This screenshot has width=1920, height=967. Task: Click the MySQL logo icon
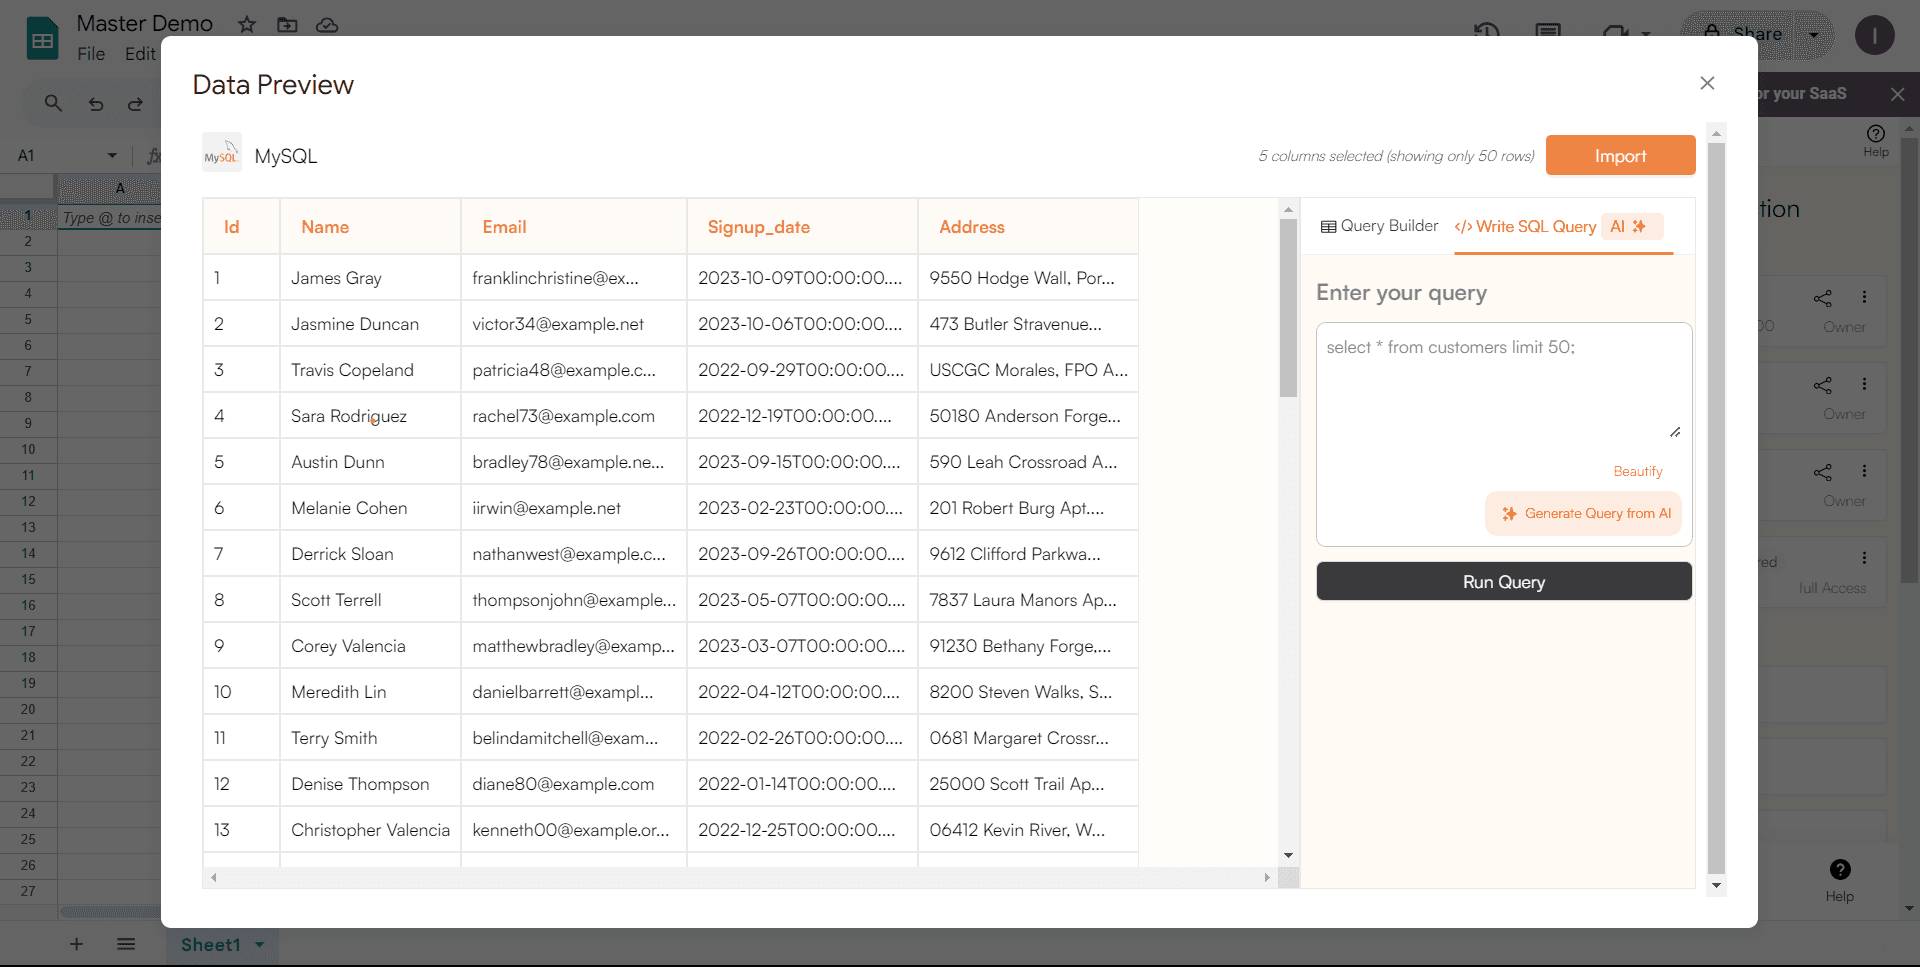click(x=221, y=153)
